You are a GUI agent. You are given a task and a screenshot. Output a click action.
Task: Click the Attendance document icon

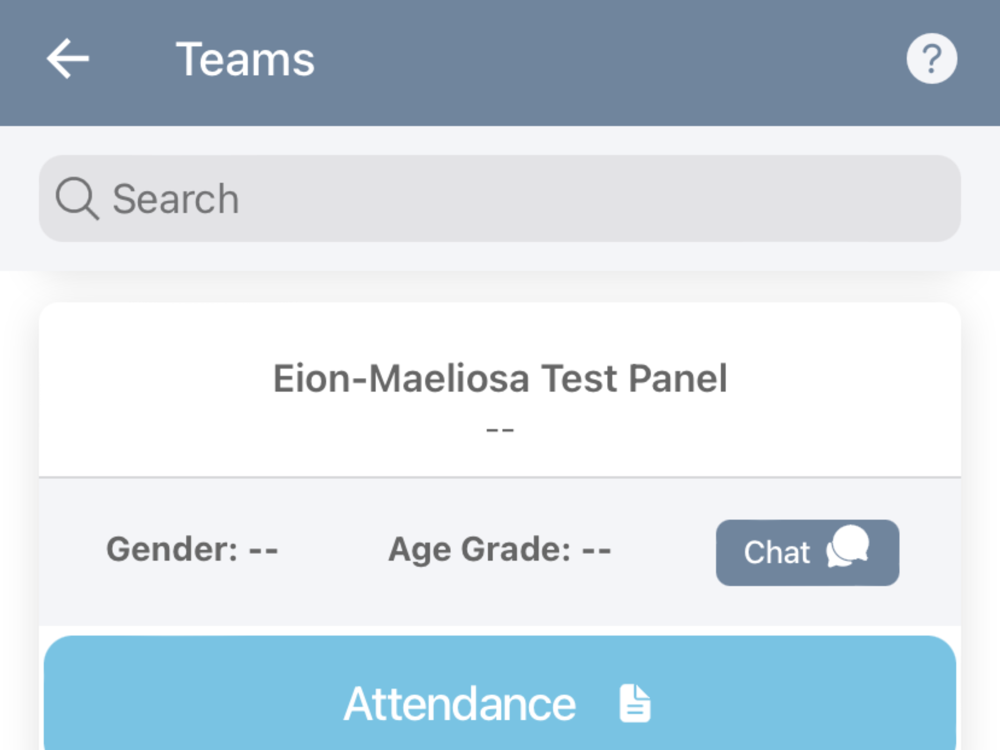point(634,704)
